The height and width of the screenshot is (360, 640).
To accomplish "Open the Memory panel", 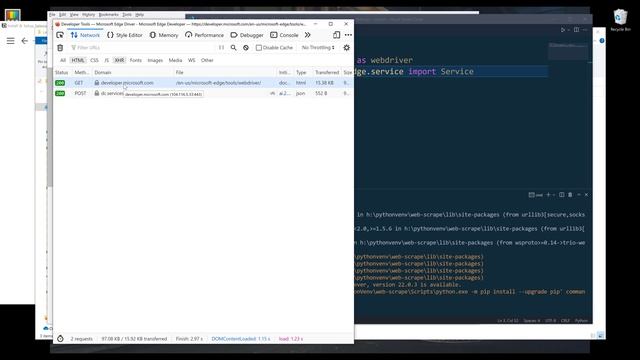I will coord(164,35).
